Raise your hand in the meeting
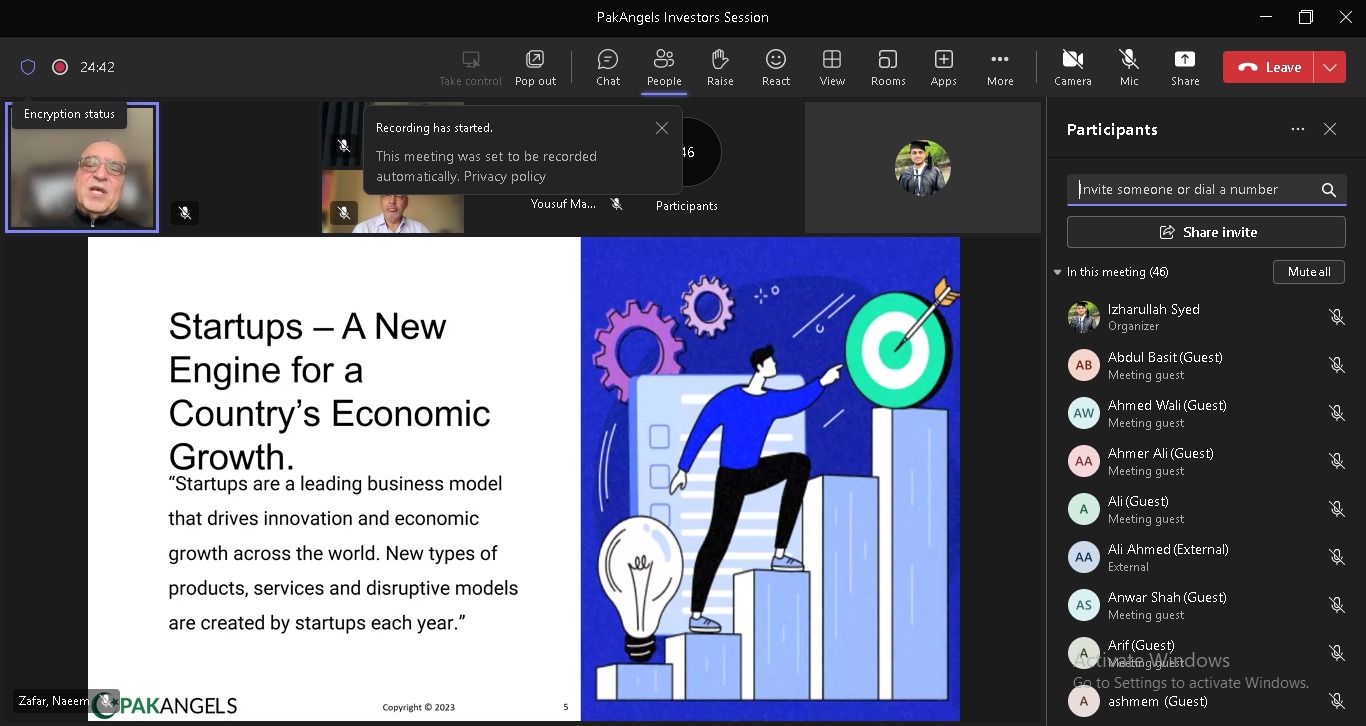Screen dimensions: 1366x726 tap(720, 67)
